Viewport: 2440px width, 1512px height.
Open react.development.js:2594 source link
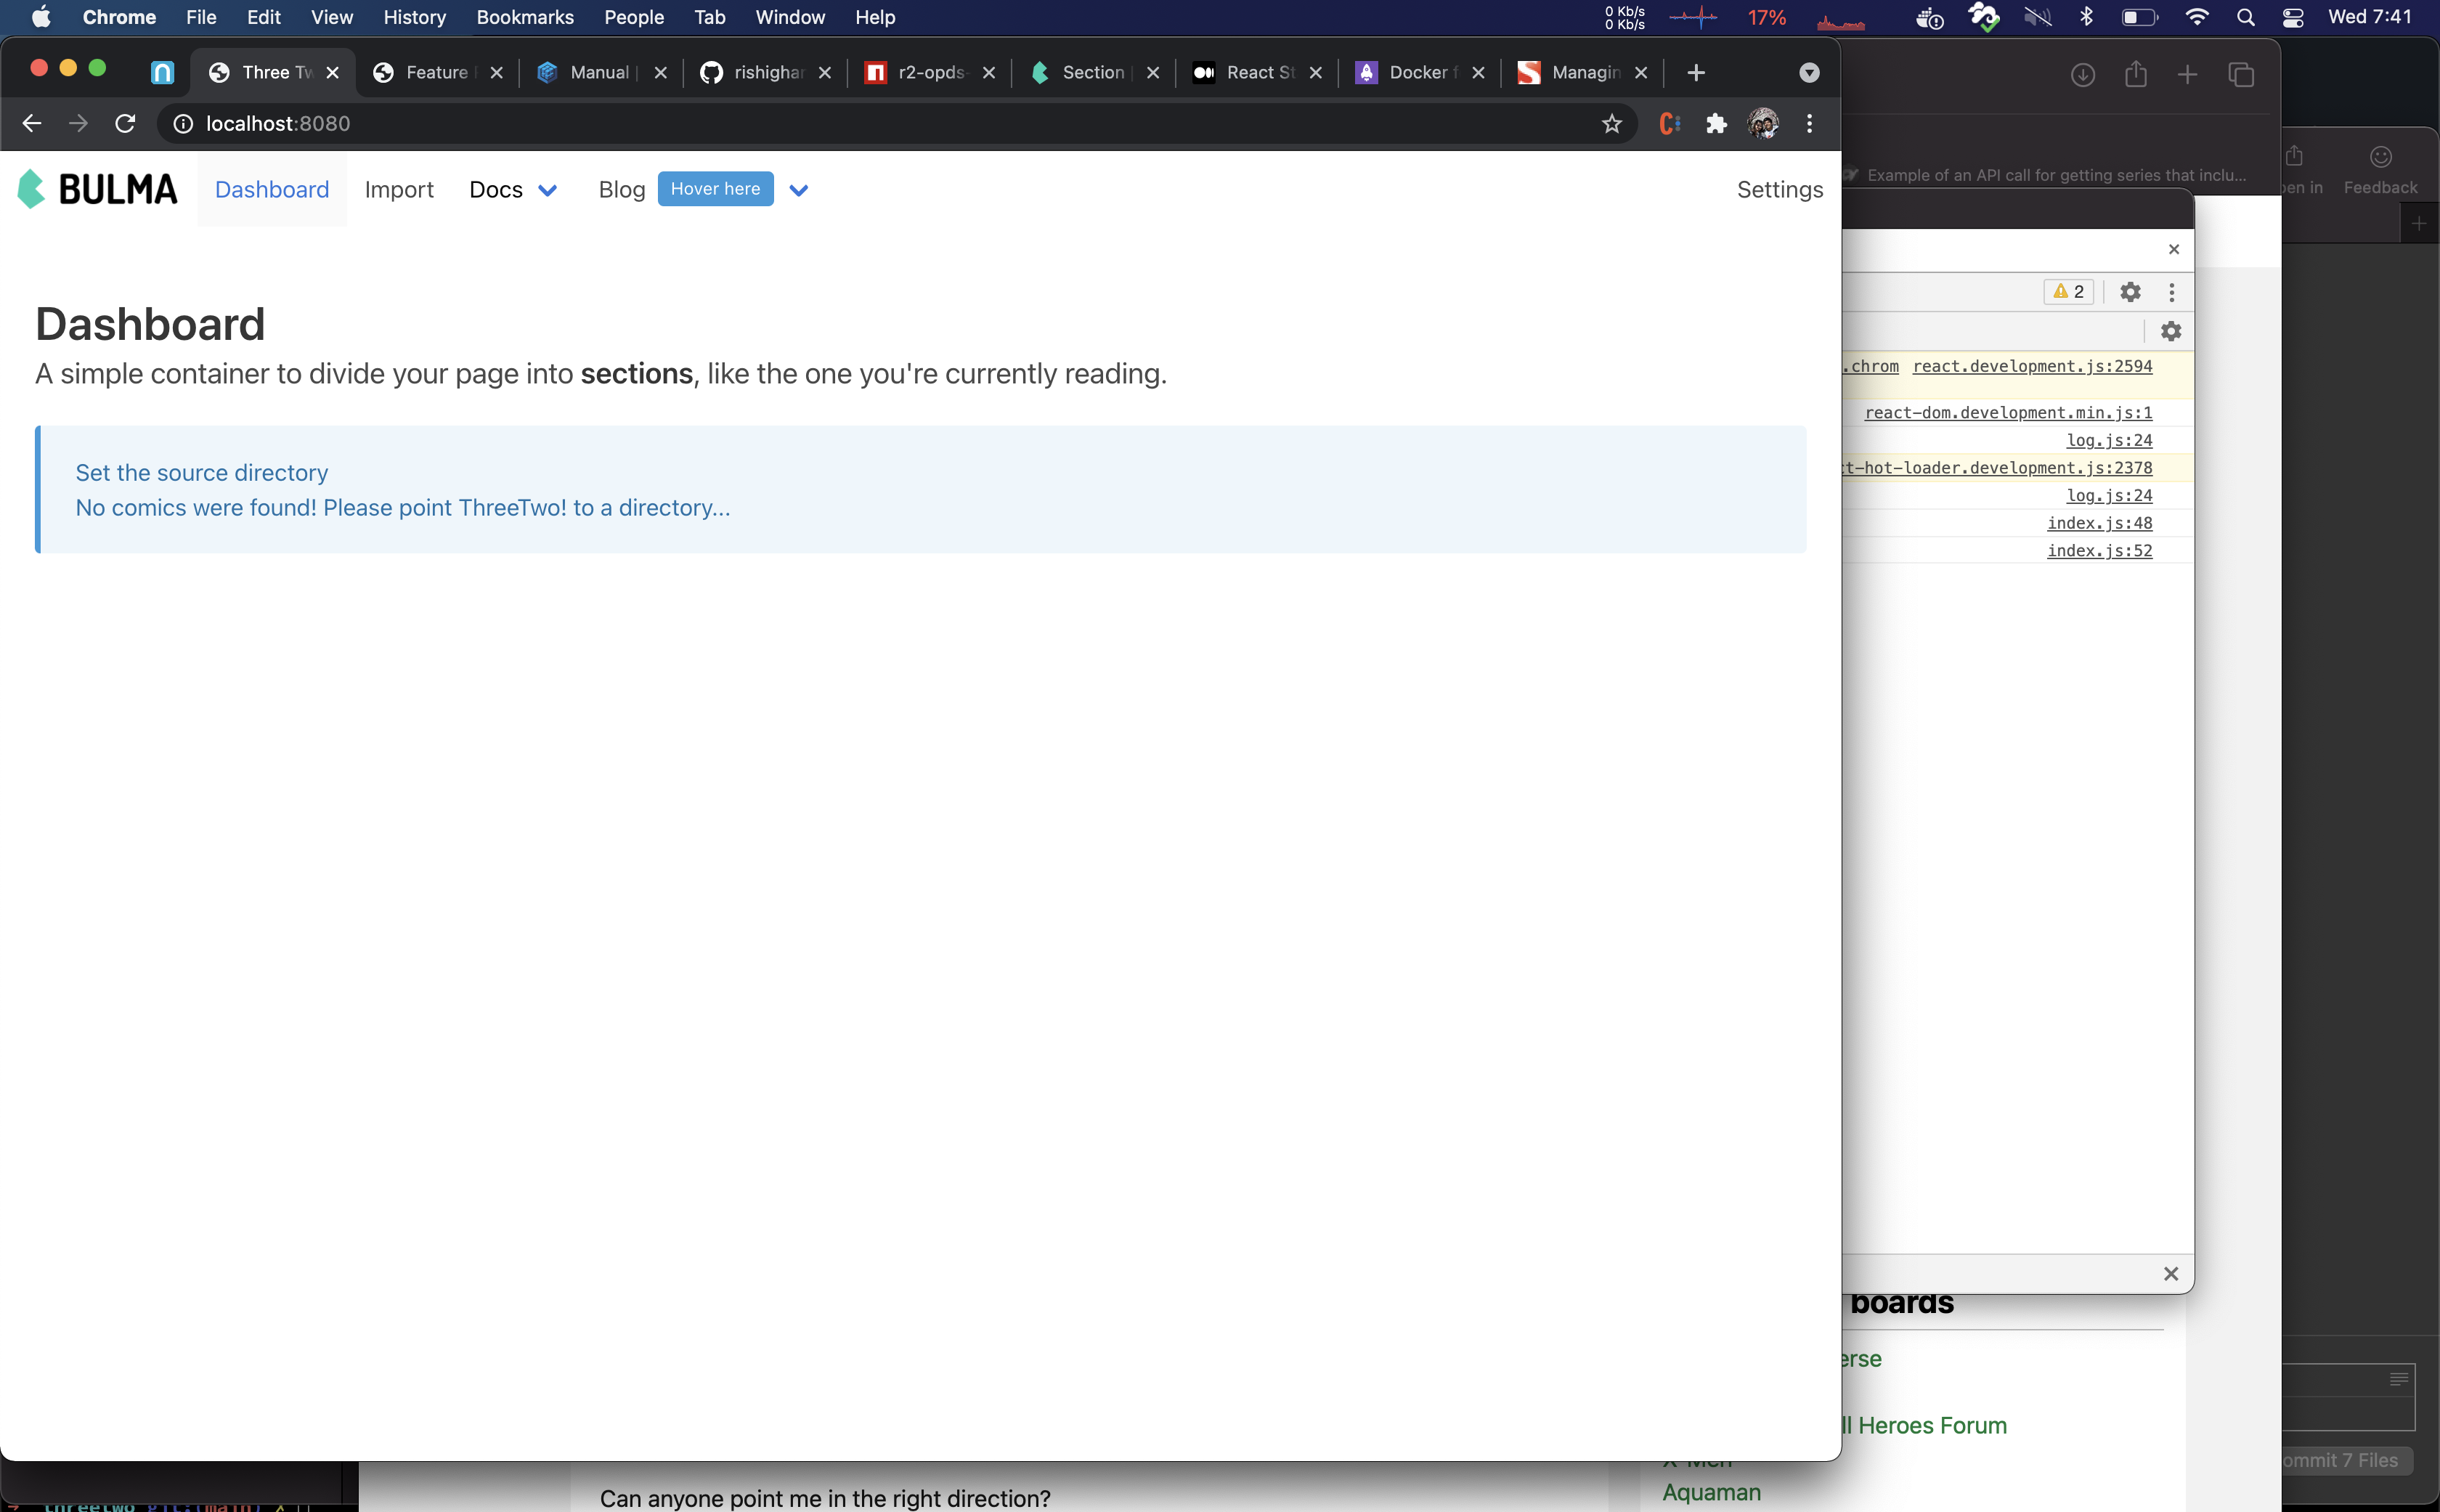(2032, 366)
